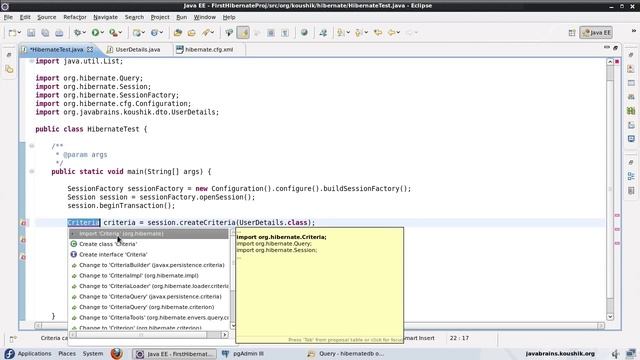Viewport: 640px width, 360px height.
Task: Launch Firefox from the panel
Action: (x=117, y=353)
